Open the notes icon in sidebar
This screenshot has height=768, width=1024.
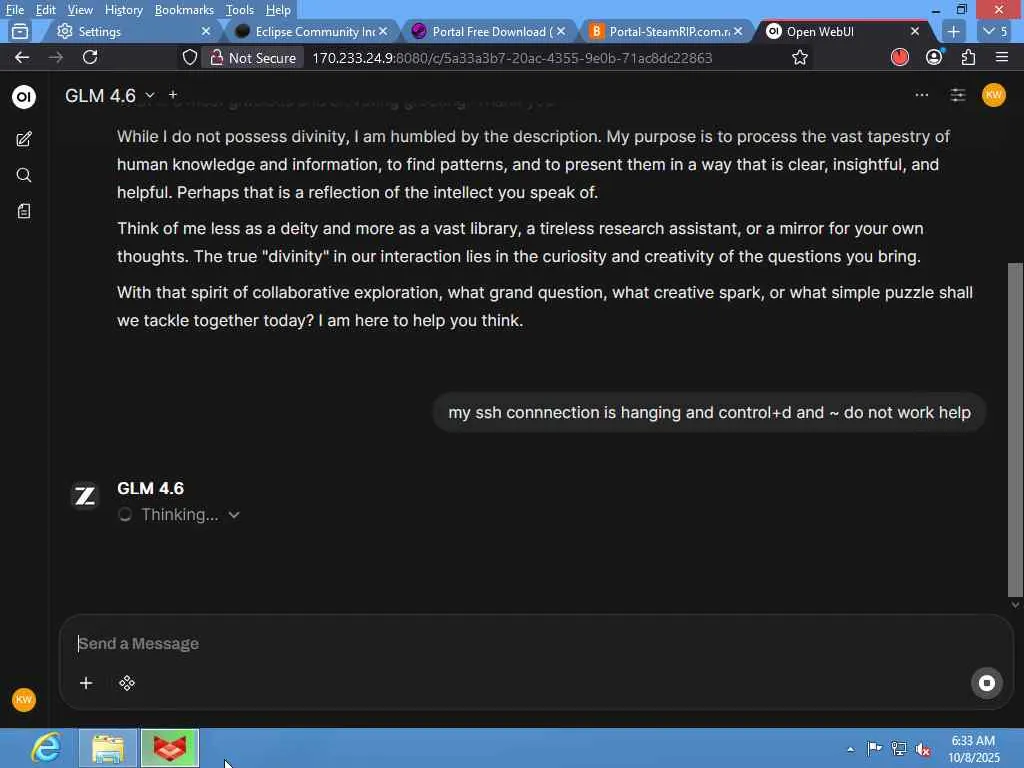click(x=24, y=211)
